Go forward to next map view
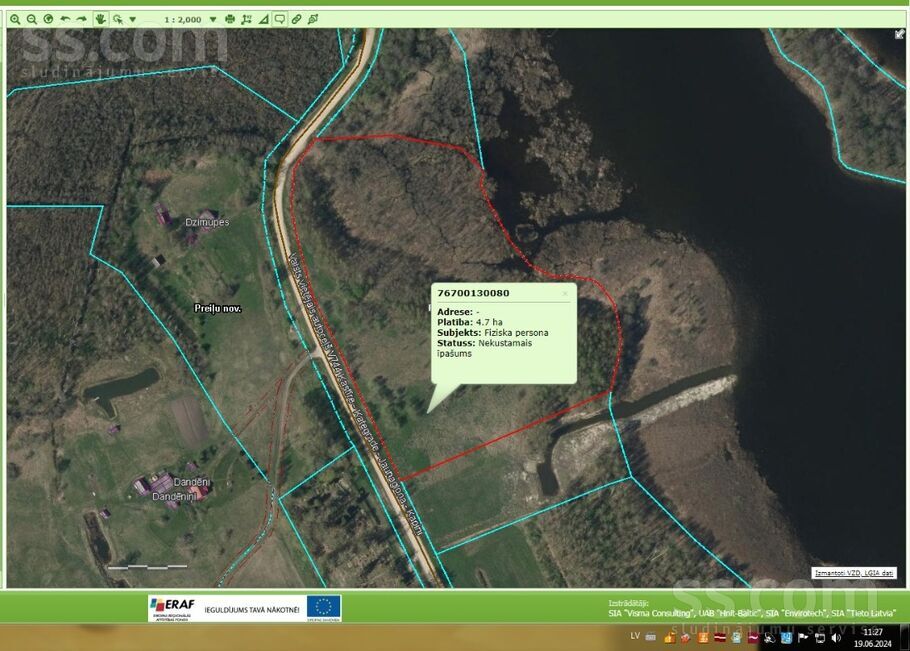910x651 pixels. click(x=82, y=19)
